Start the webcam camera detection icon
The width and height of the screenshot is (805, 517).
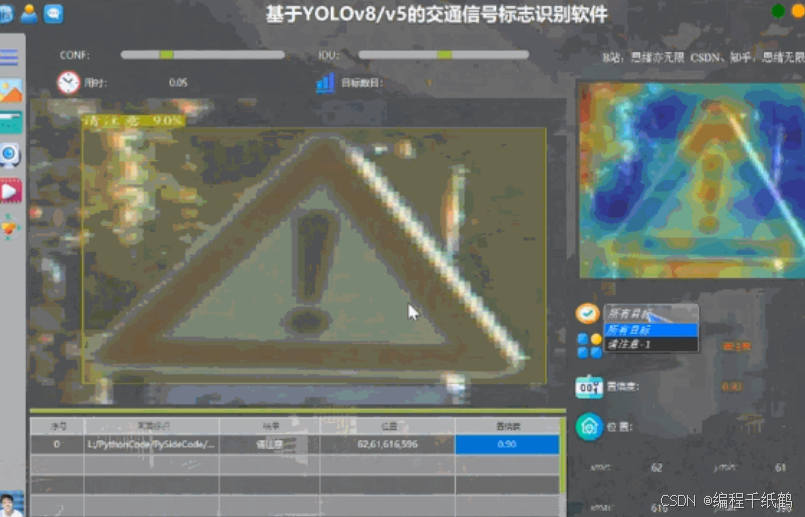coord(10,156)
